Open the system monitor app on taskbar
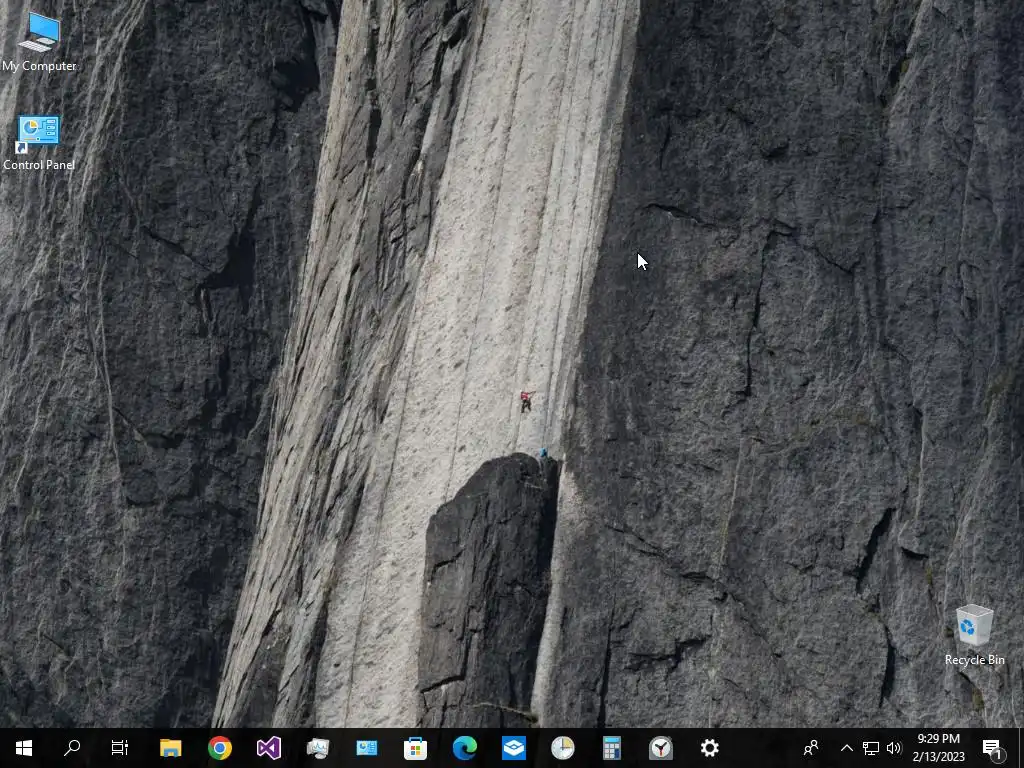This screenshot has width=1024, height=768. coord(317,748)
